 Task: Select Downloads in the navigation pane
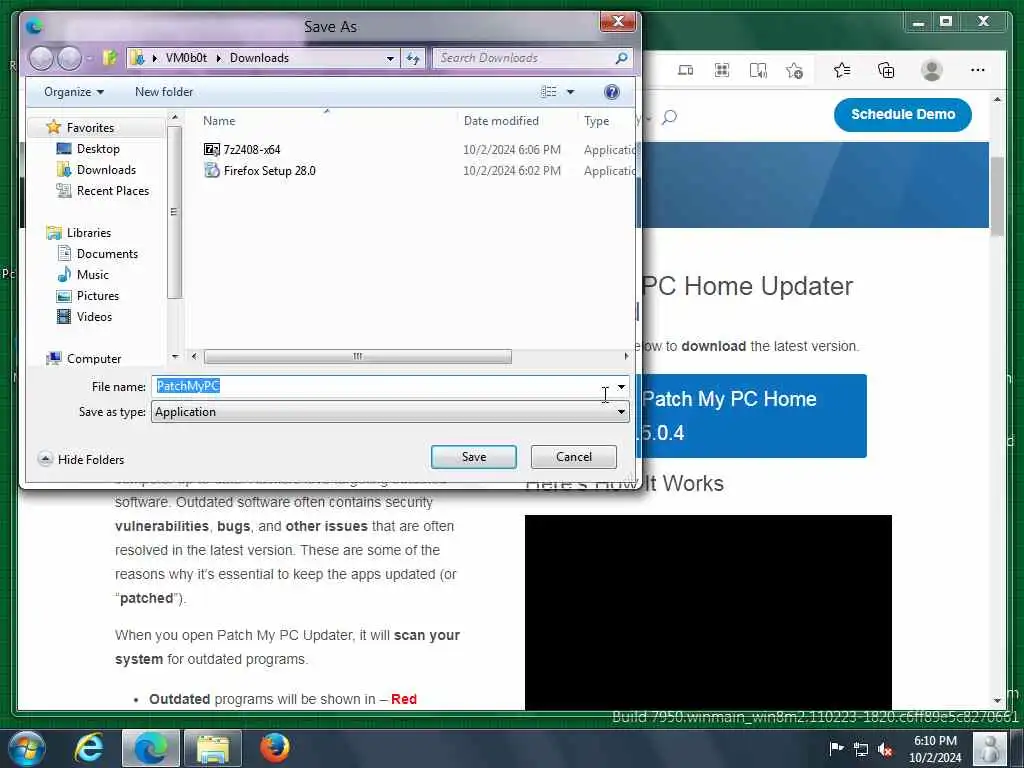pos(106,170)
